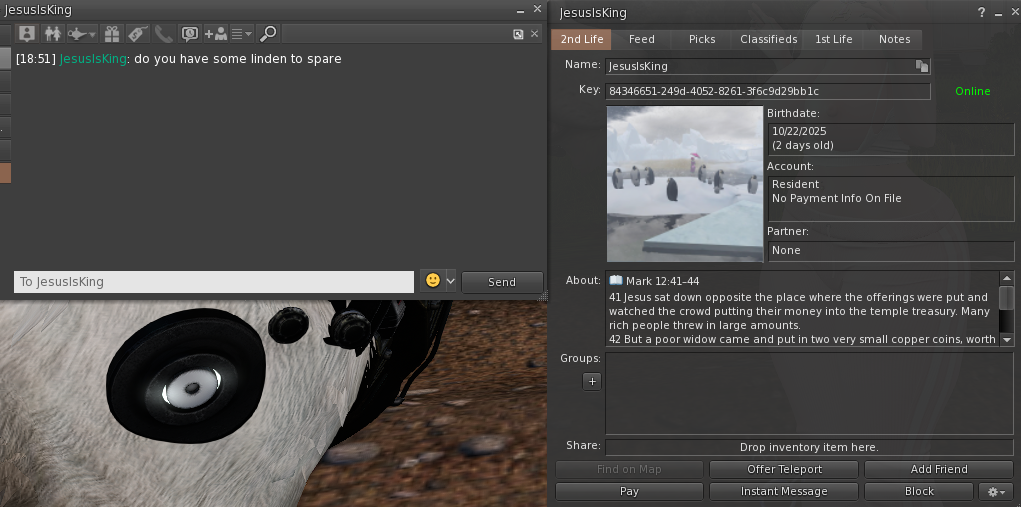Select the highlighted brown conversation list entry
This screenshot has height=507, width=1021.
(x=5, y=173)
